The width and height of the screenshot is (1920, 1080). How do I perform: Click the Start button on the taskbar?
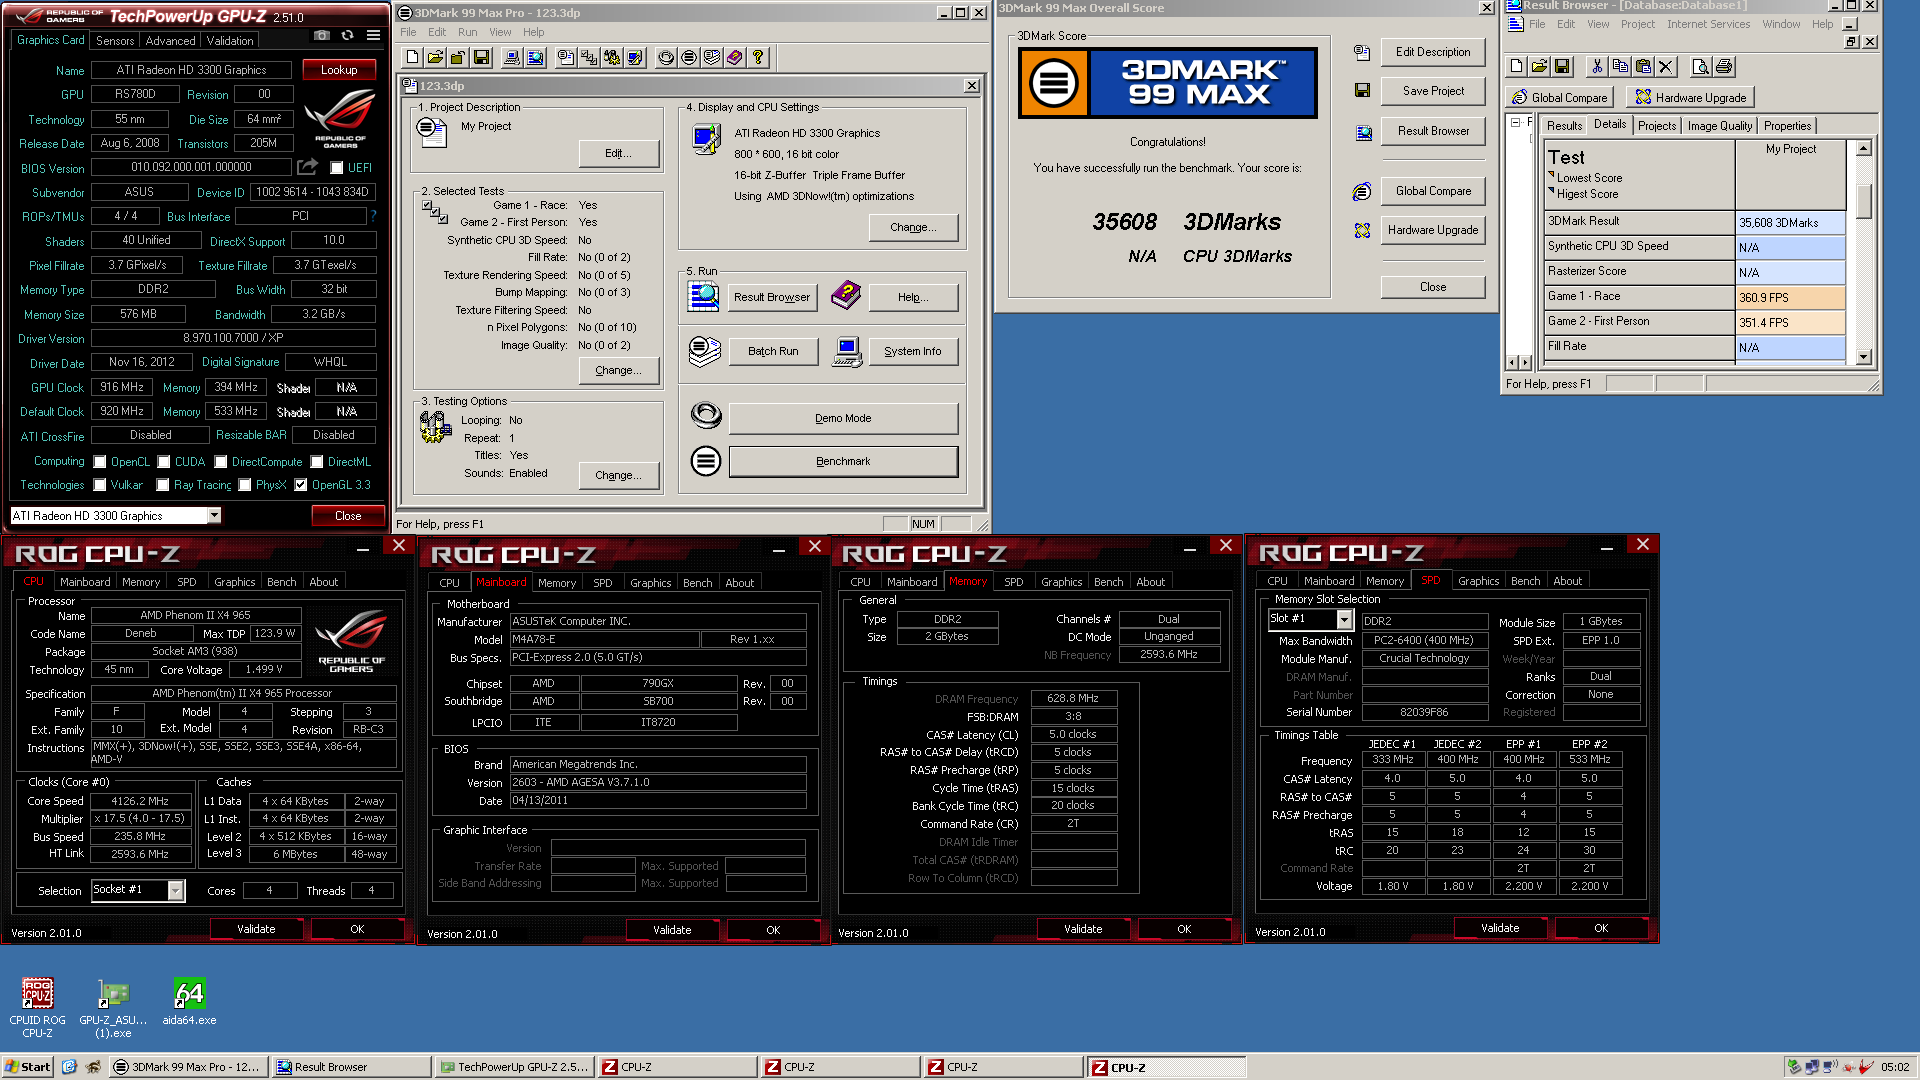27,1067
